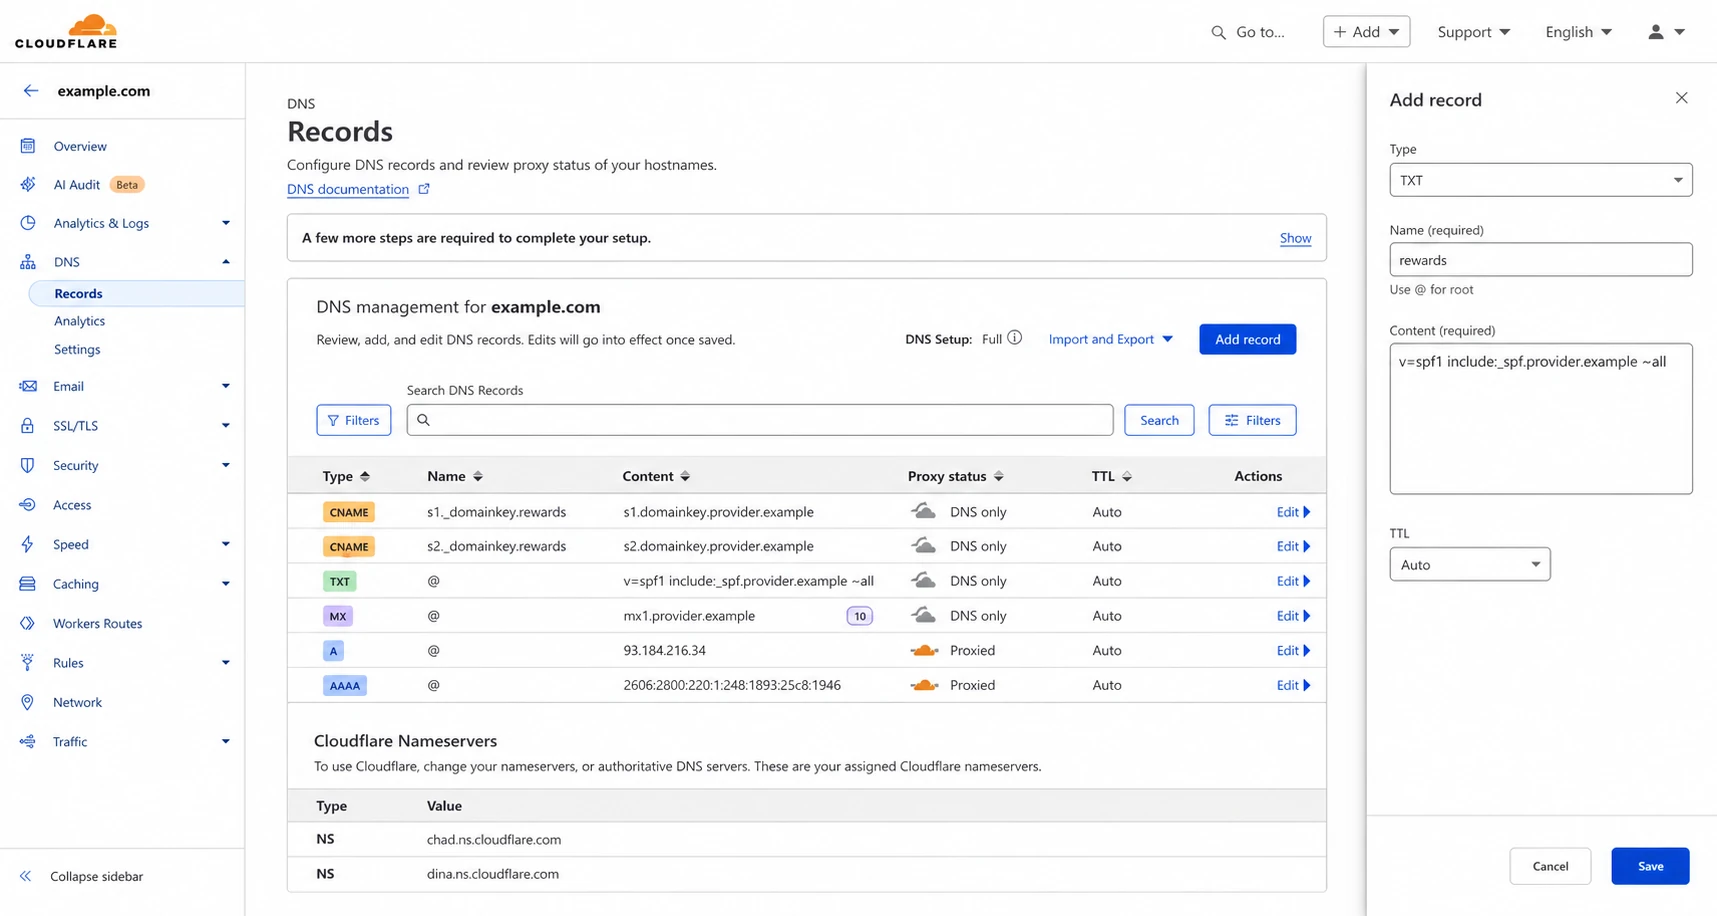Click the Save button
The height and width of the screenshot is (916, 1717).
(x=1650, y=866)
